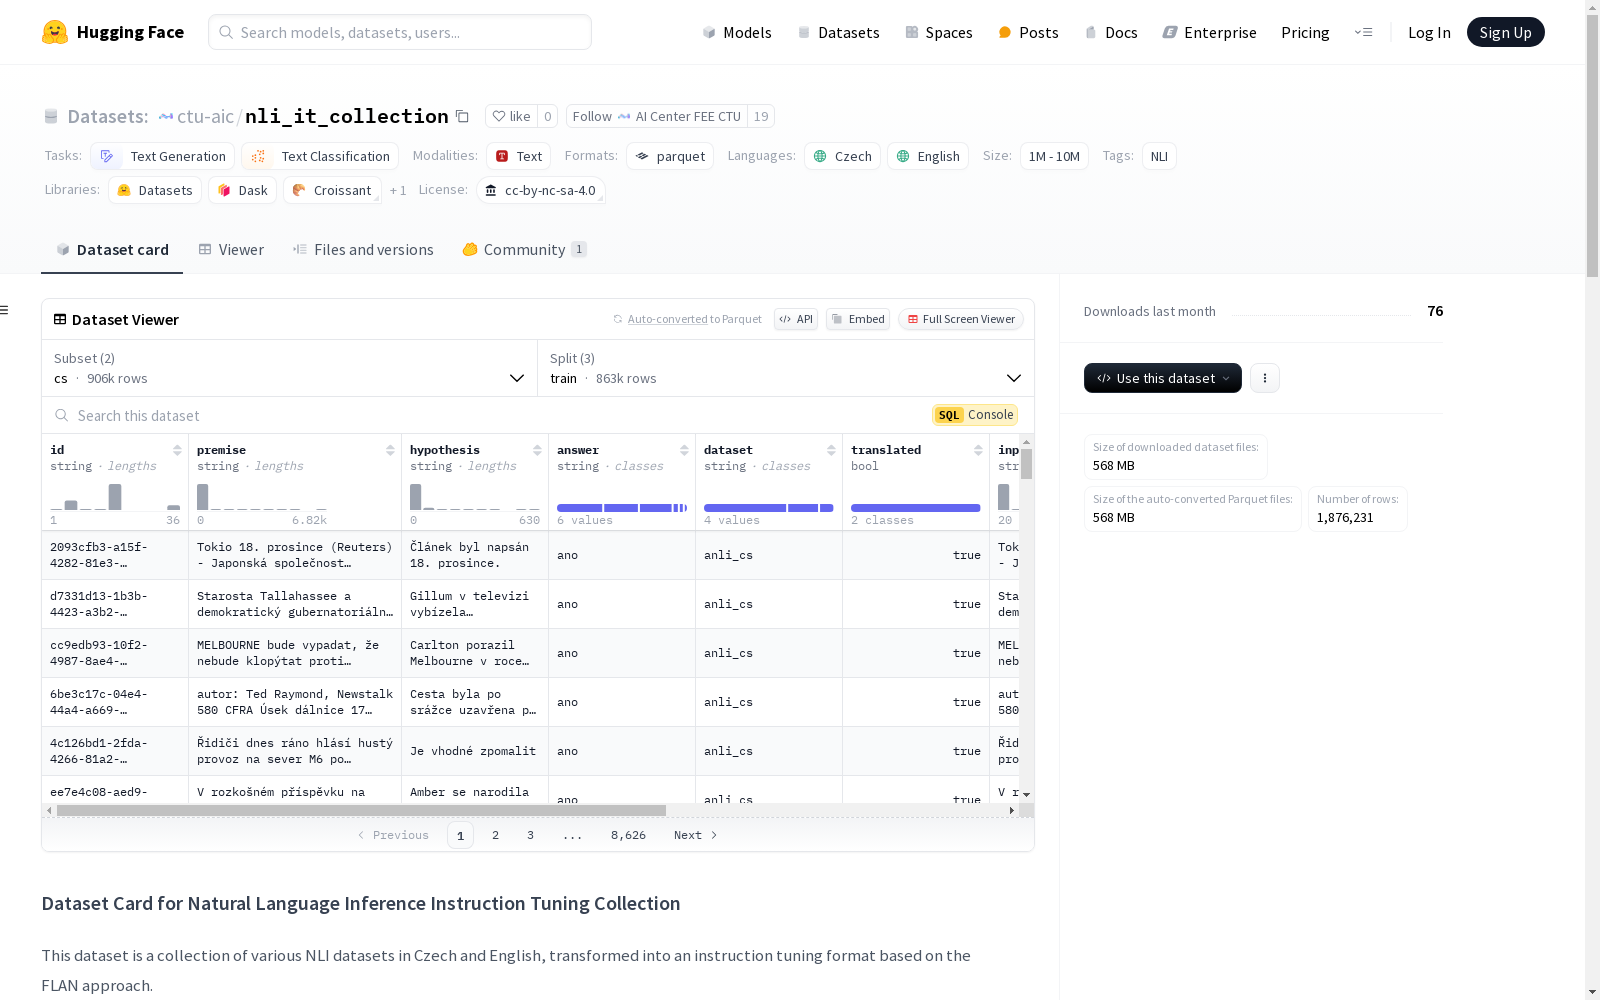Click the Auto-converted link
1600x1000 pixels.
668,319
